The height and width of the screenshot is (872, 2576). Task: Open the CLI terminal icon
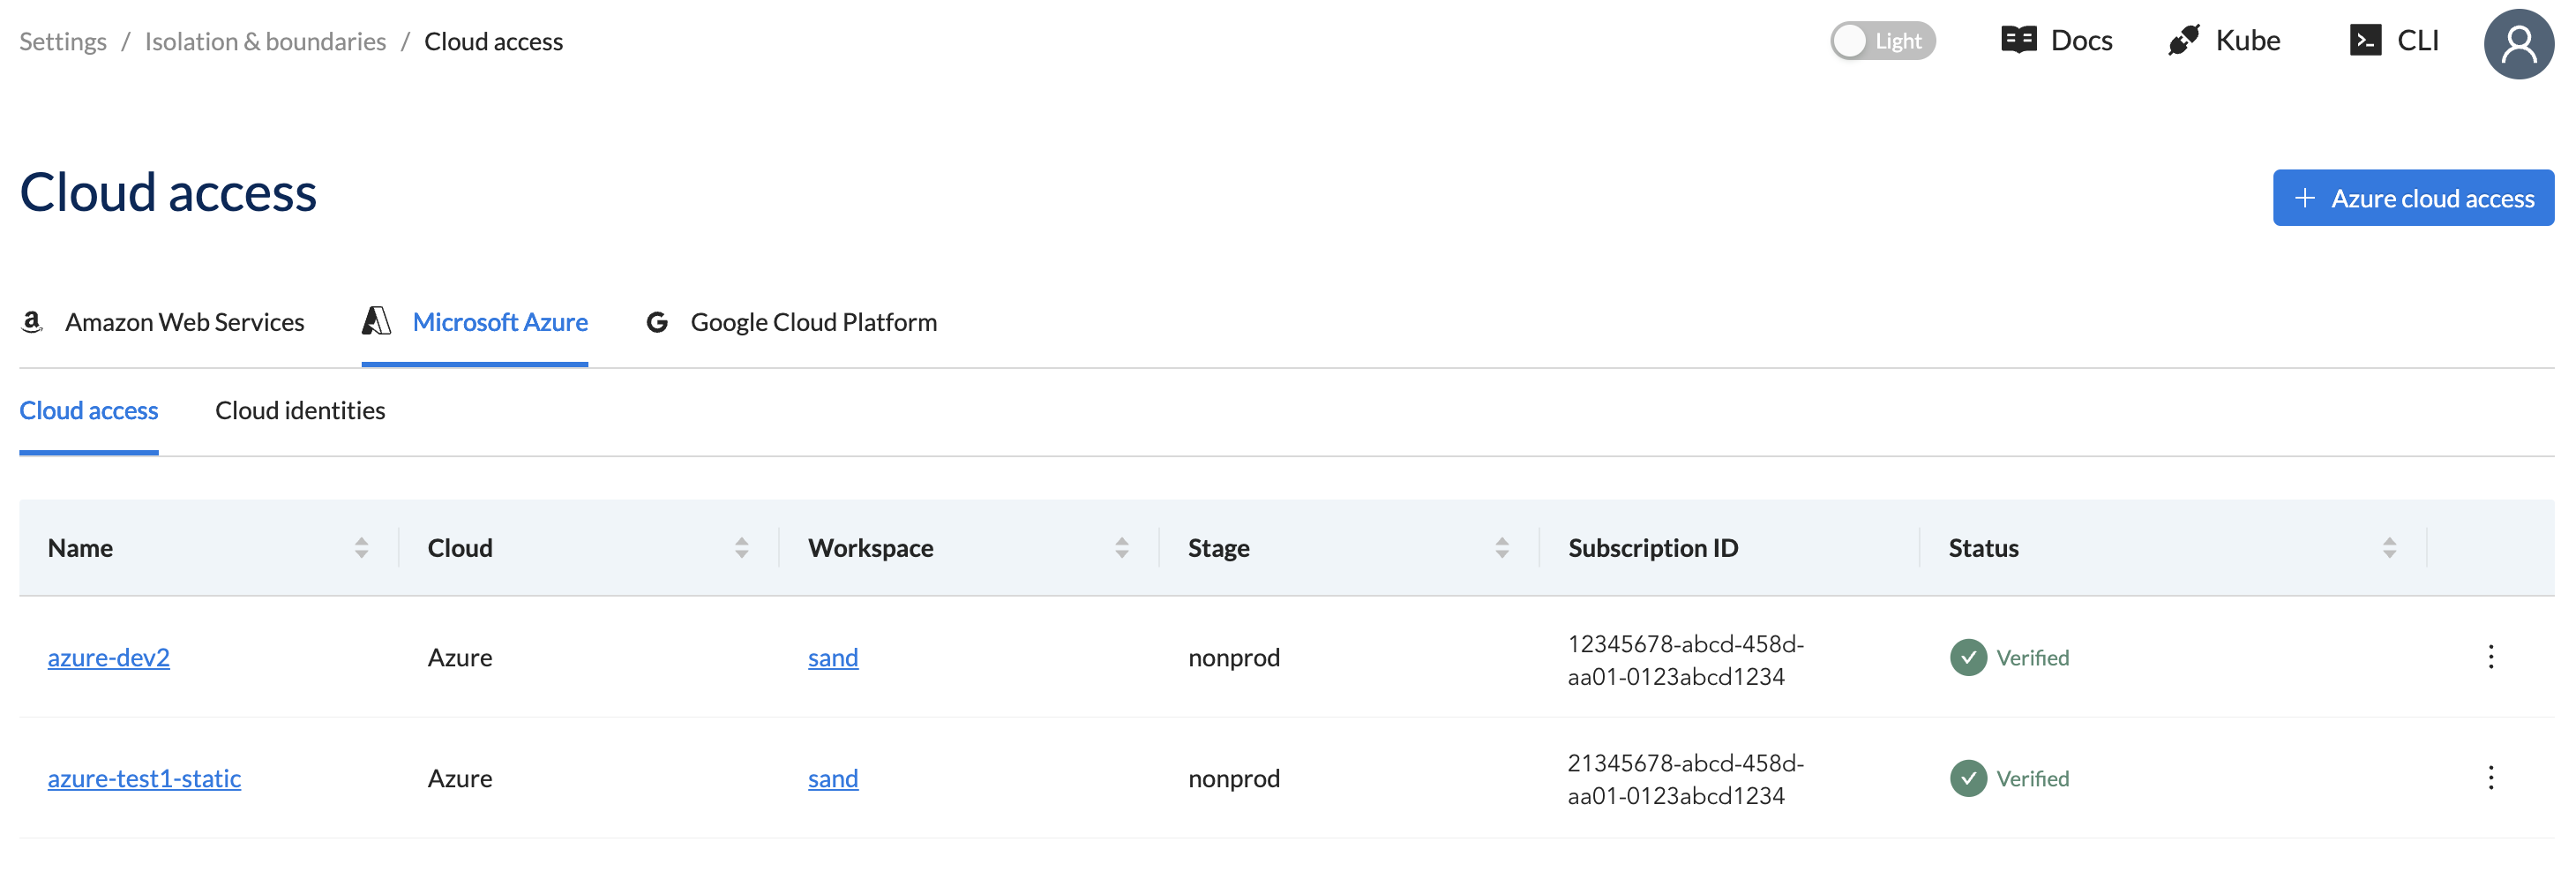point(2365,40)
